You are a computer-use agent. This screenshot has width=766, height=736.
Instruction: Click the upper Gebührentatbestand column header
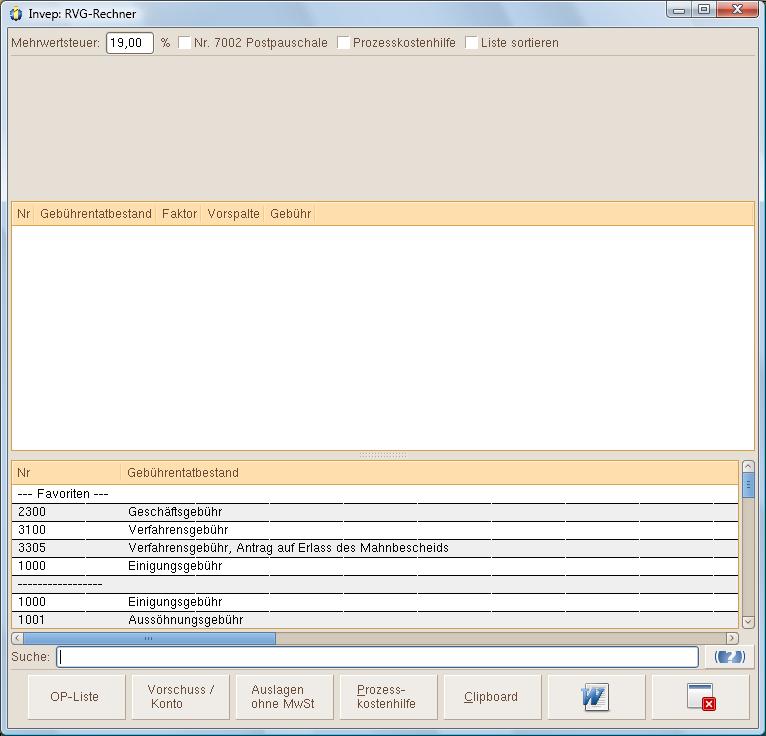pyautogui.click(x=96, y=214)
